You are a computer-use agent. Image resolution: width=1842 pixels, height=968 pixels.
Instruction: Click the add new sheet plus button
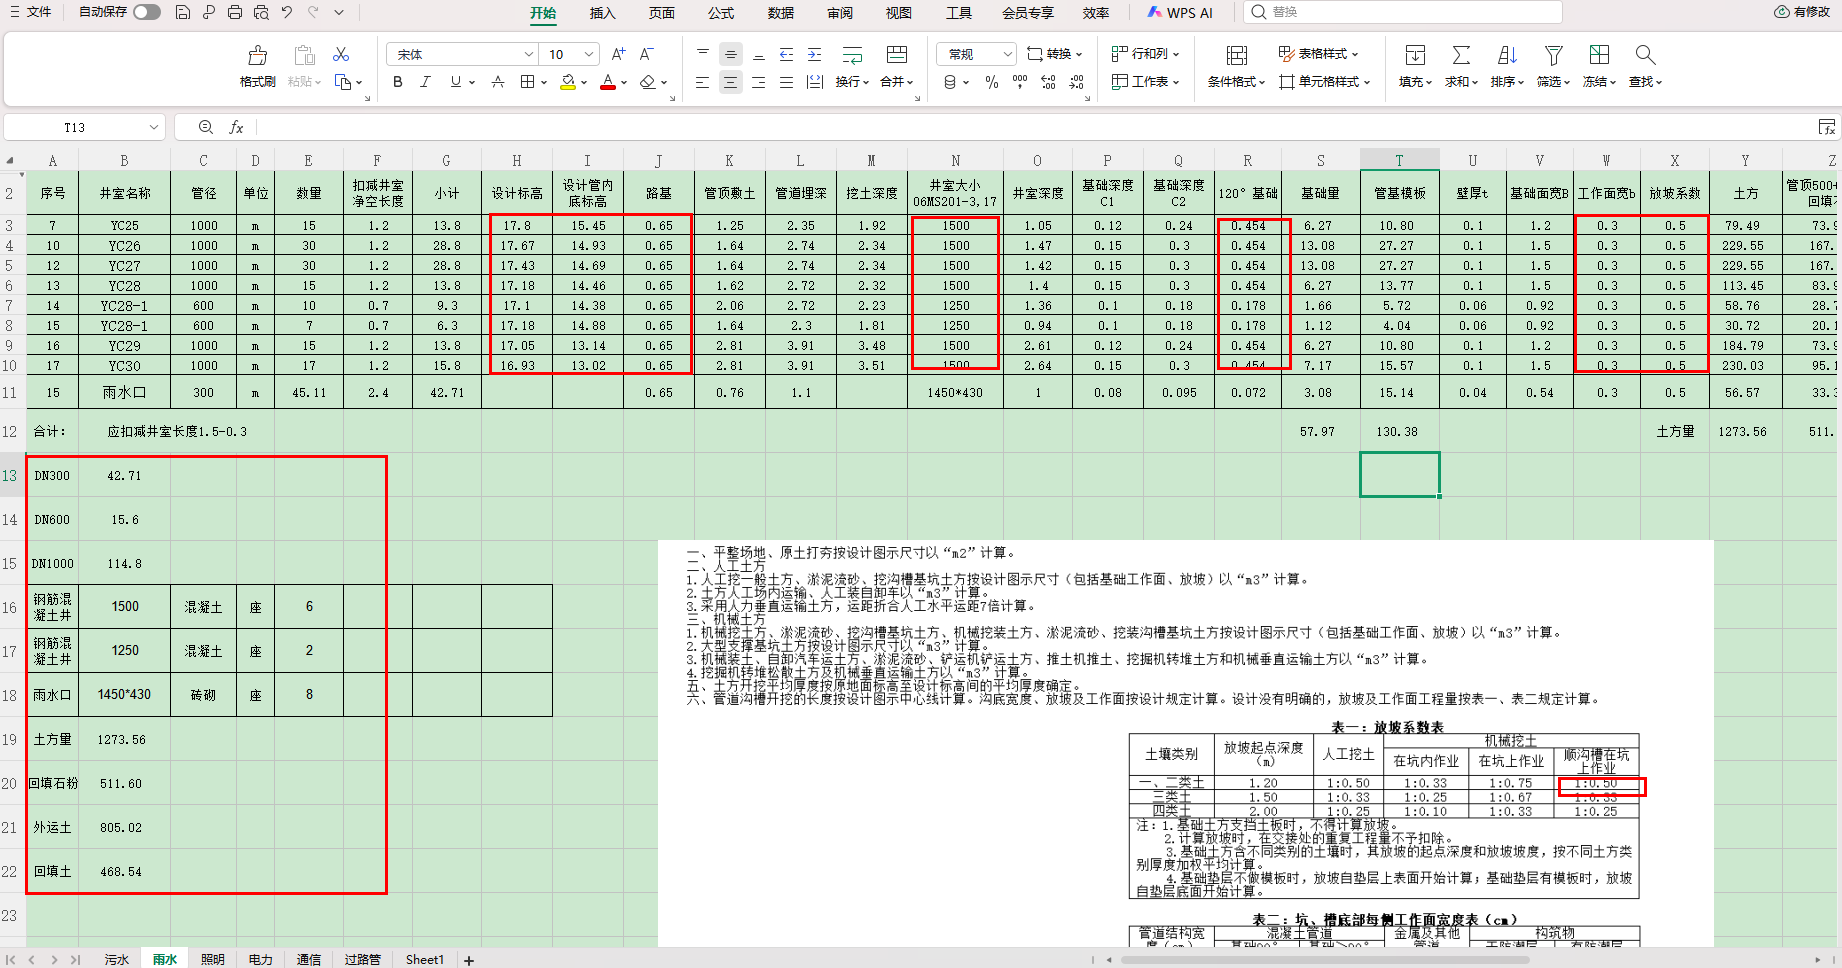[x=469, y=960]
